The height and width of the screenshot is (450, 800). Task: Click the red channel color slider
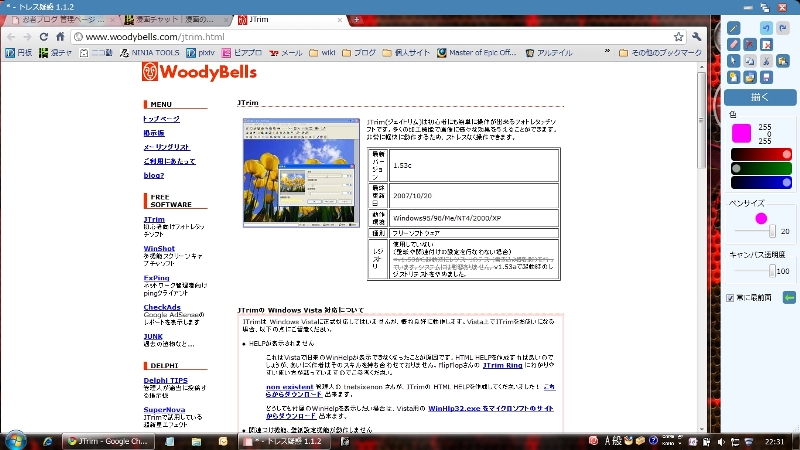[x=761, y=154]
